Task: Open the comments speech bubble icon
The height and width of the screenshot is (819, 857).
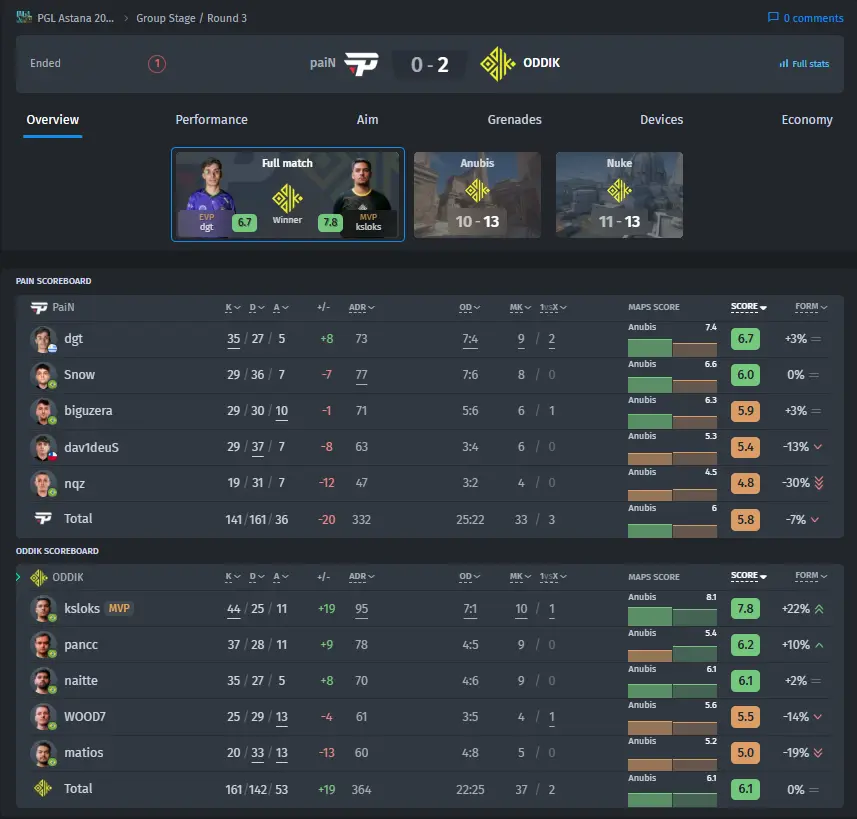Action: point(773,17)
